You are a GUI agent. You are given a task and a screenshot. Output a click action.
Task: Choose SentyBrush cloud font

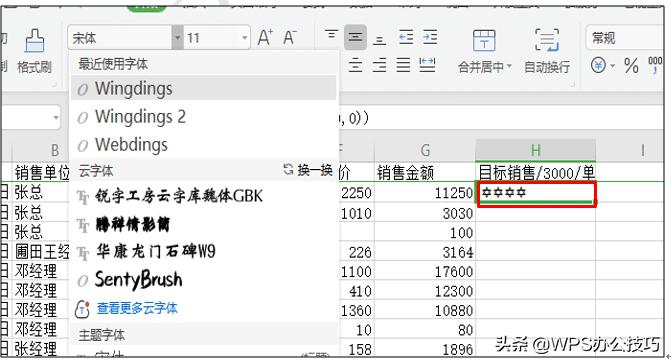[204, 280]
